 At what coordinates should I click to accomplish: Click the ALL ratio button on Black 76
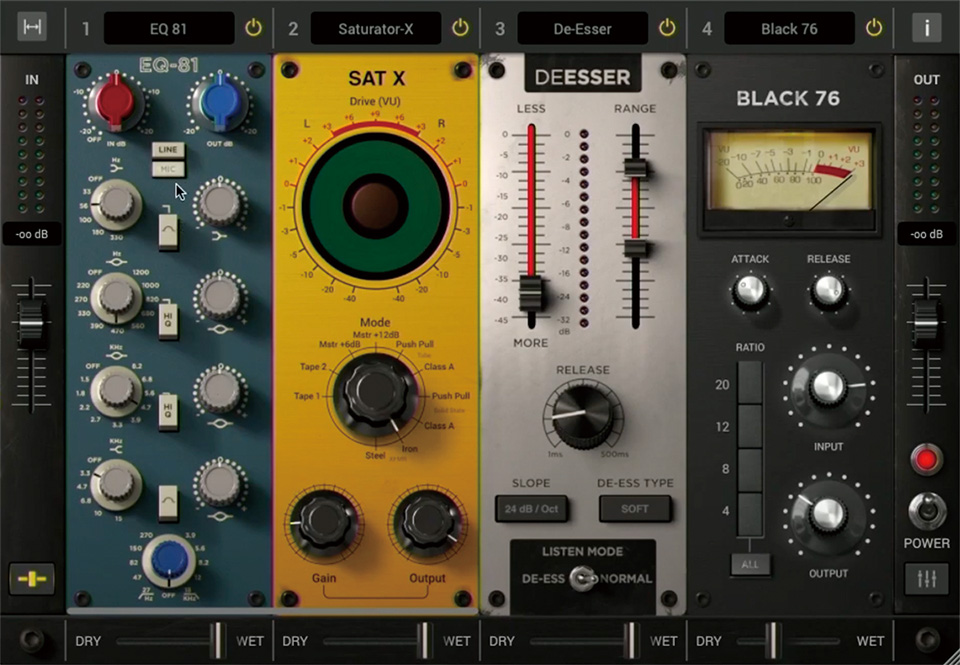tap(750, 565)
